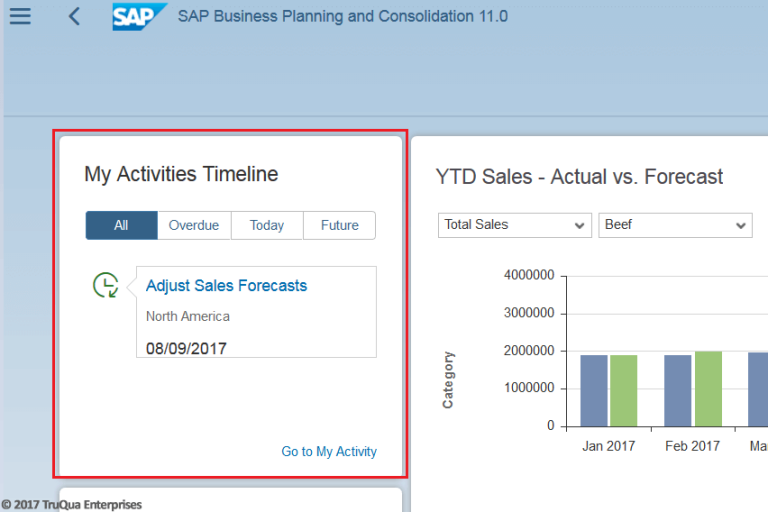Click the Beef dropdown chevron arrow
Screen dimensions: 768x512
(x=741, y=226)
